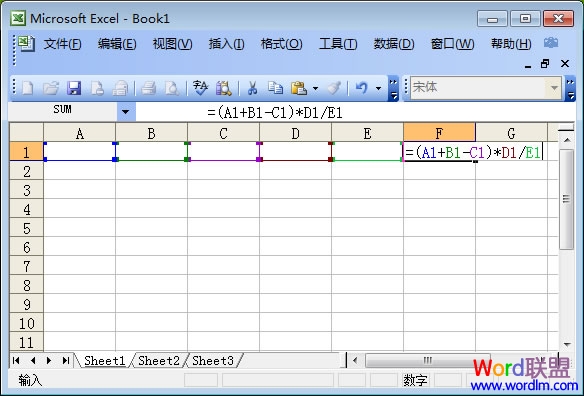Select the column A header

click(x=79, y=133)
